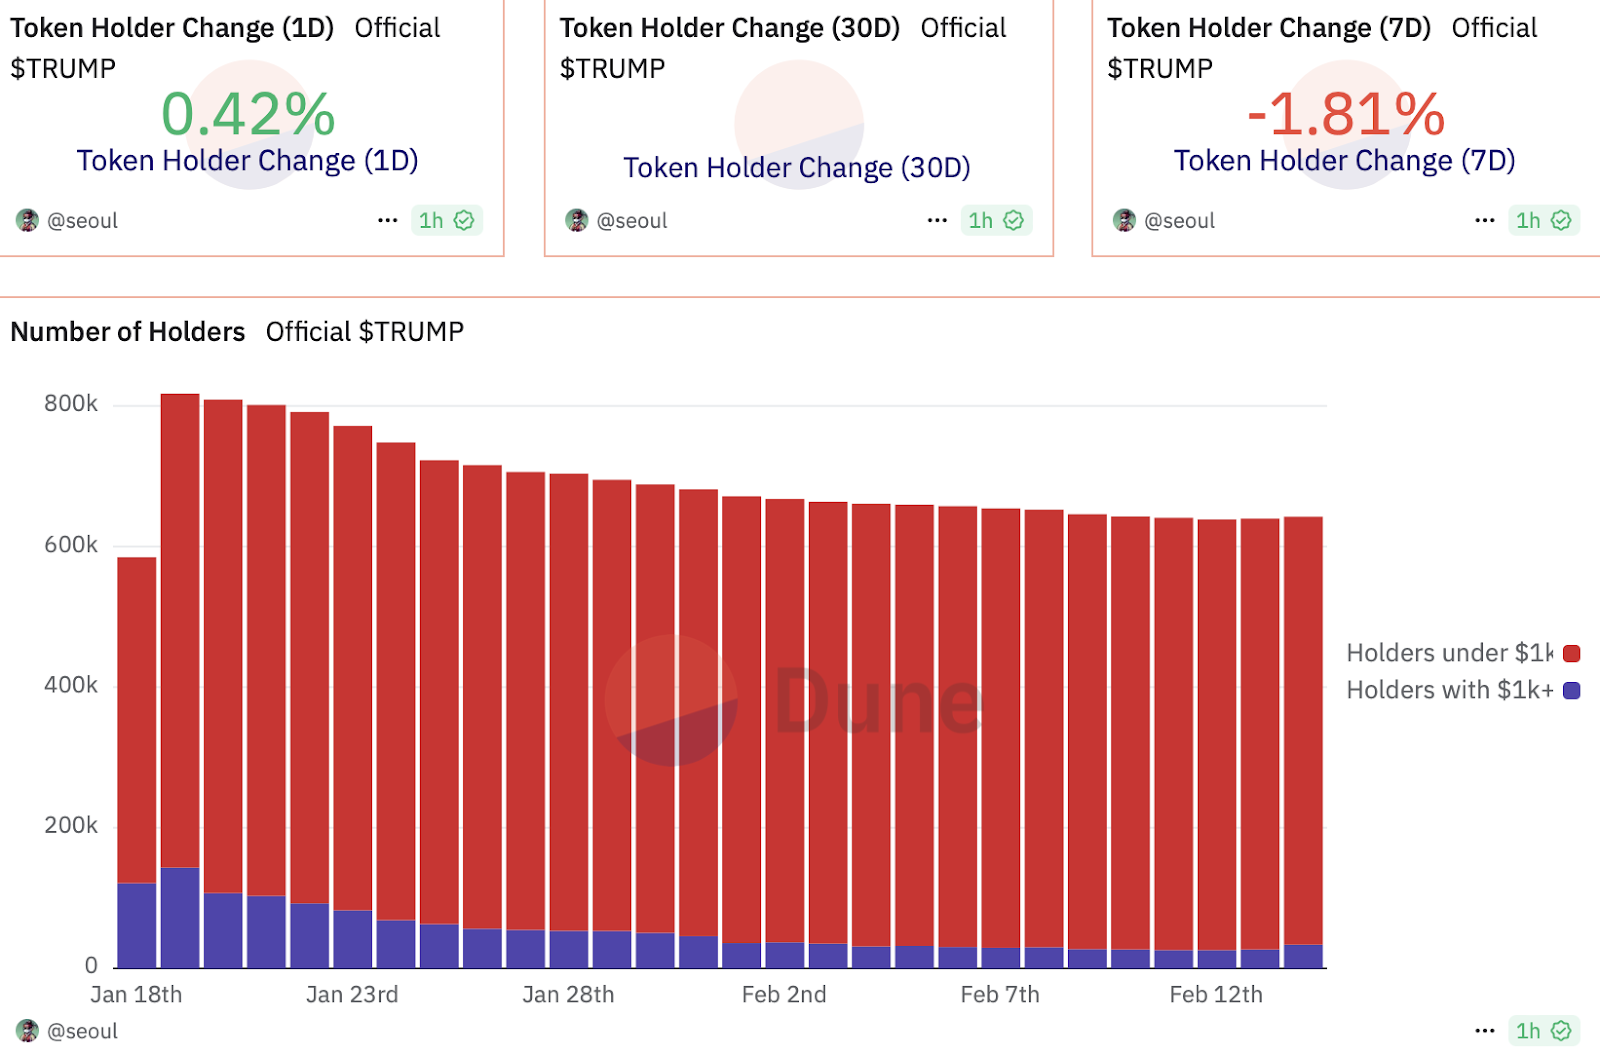
Task: Click the 400k y-axis label
Action: tap(71, 685)
